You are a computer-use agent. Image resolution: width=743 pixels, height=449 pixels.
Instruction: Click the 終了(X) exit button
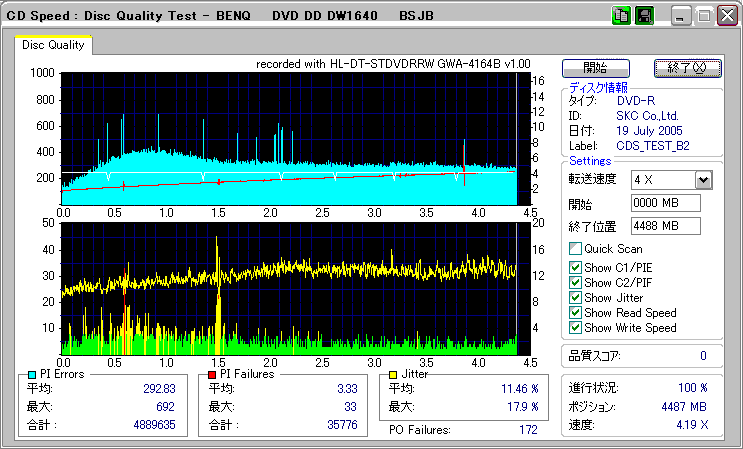(687, 67)
